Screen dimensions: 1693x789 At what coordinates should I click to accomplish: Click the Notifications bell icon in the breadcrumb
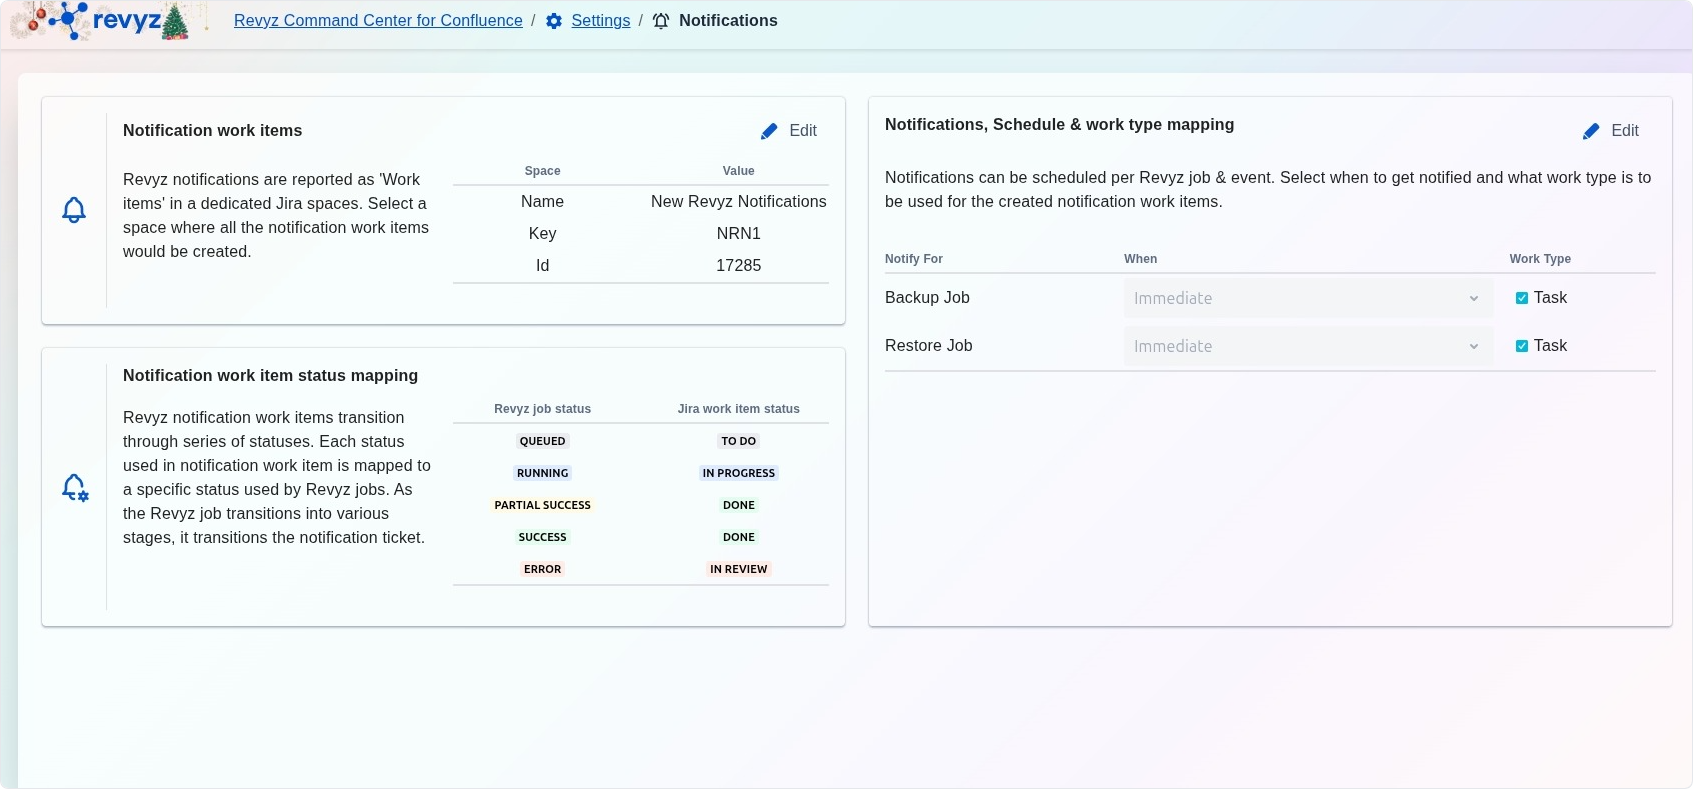click(x=661, y=21)
